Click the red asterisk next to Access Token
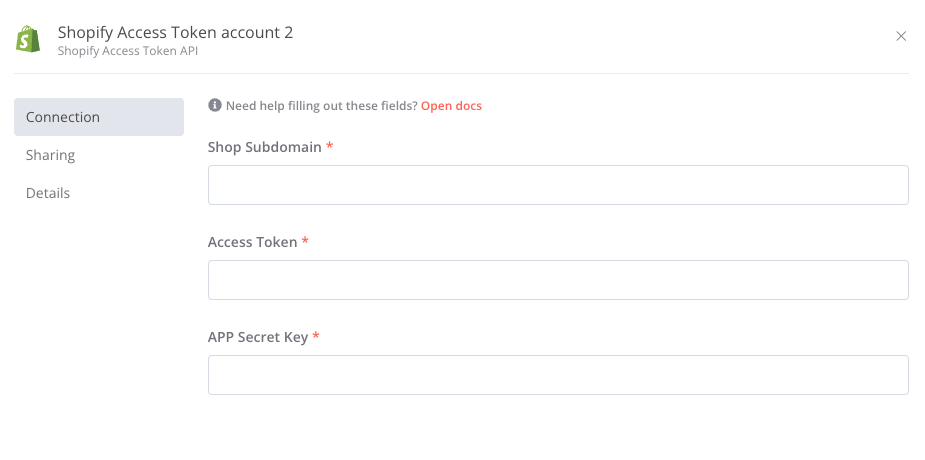 (305, 241)
